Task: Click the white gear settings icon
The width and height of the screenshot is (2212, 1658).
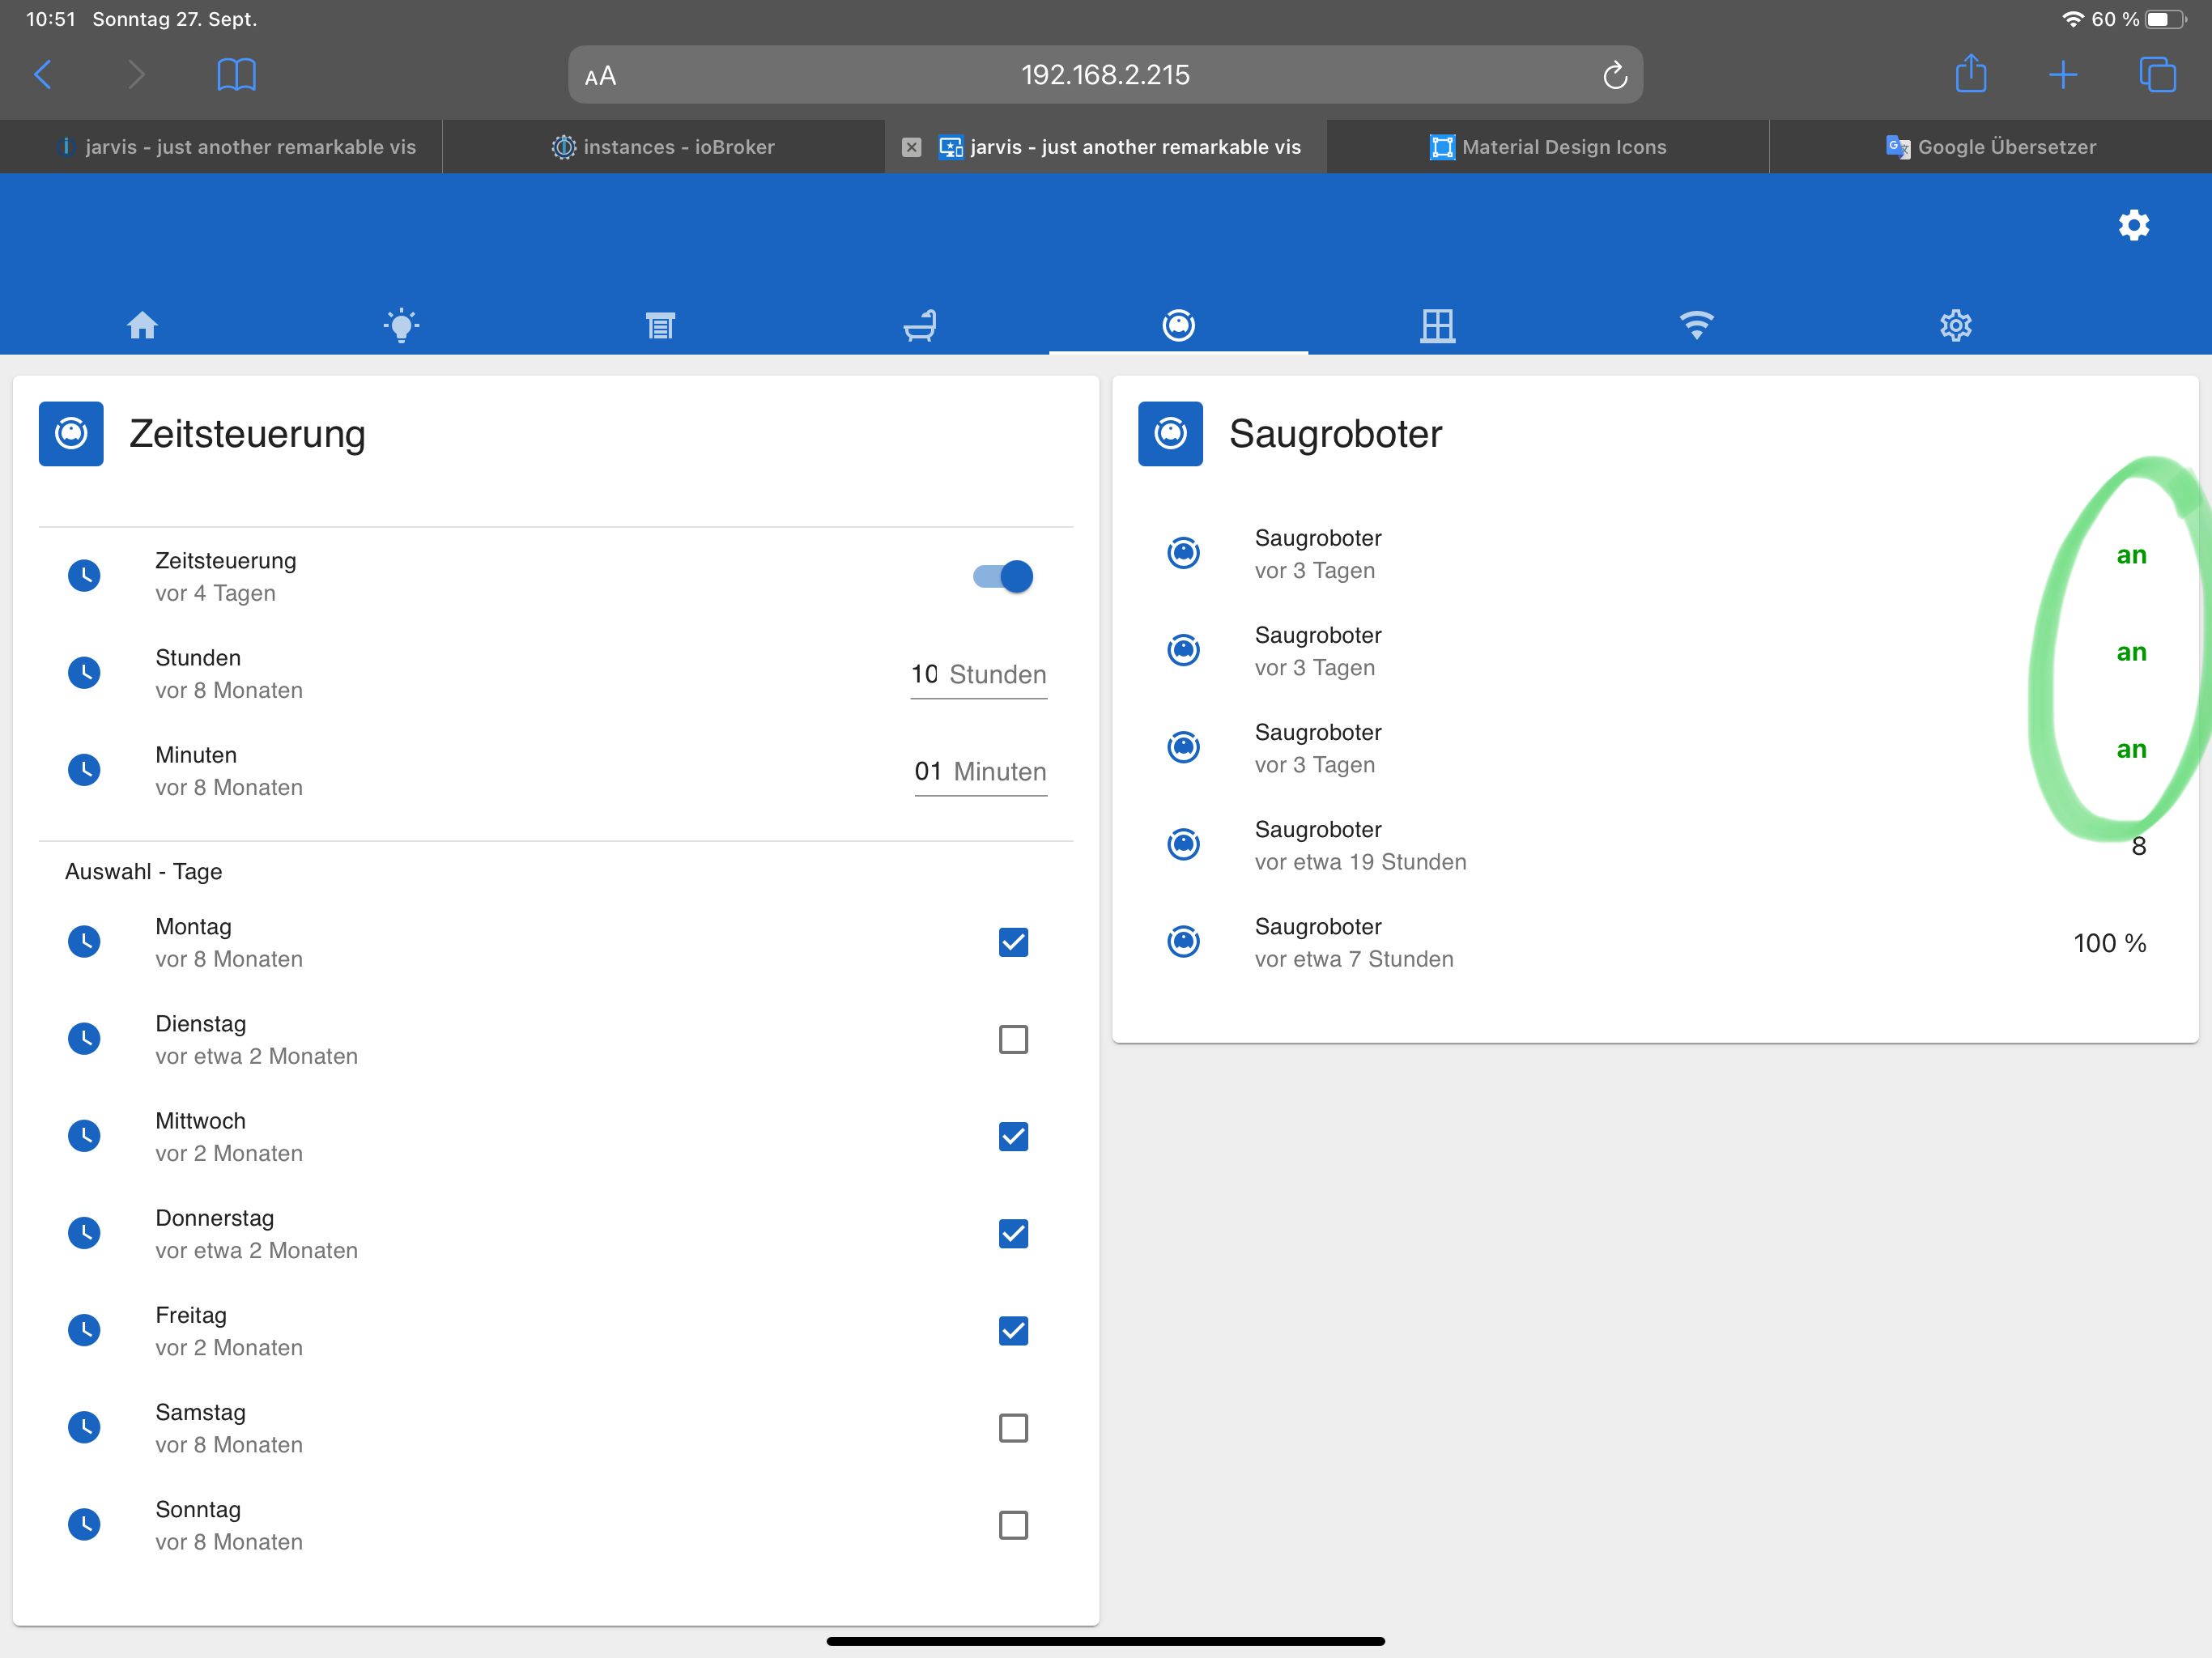Action: [2133, 225]
